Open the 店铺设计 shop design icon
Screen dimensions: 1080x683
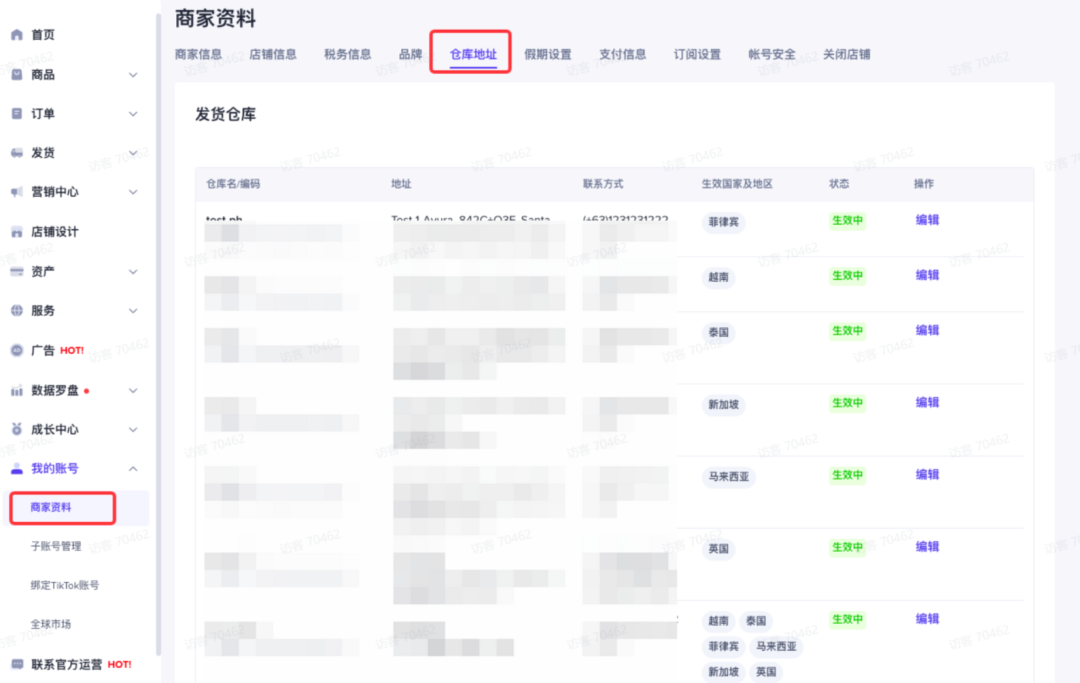pyautogui.click(x=13, y=231)
